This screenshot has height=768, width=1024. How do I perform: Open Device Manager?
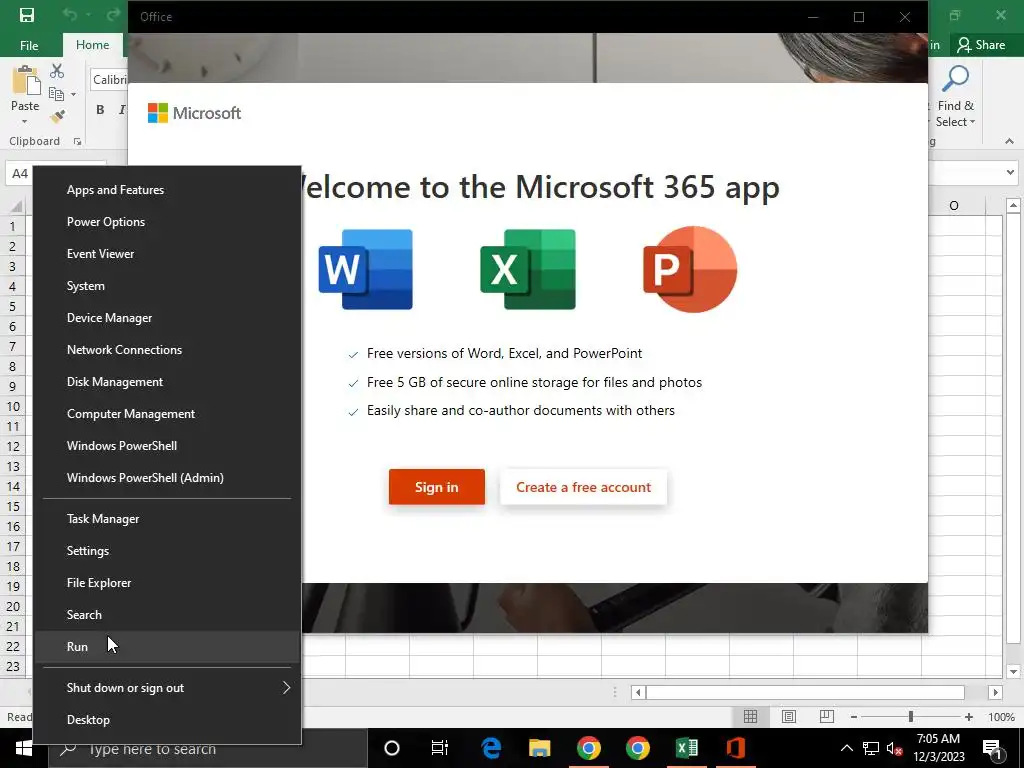(x=167, y=318)
